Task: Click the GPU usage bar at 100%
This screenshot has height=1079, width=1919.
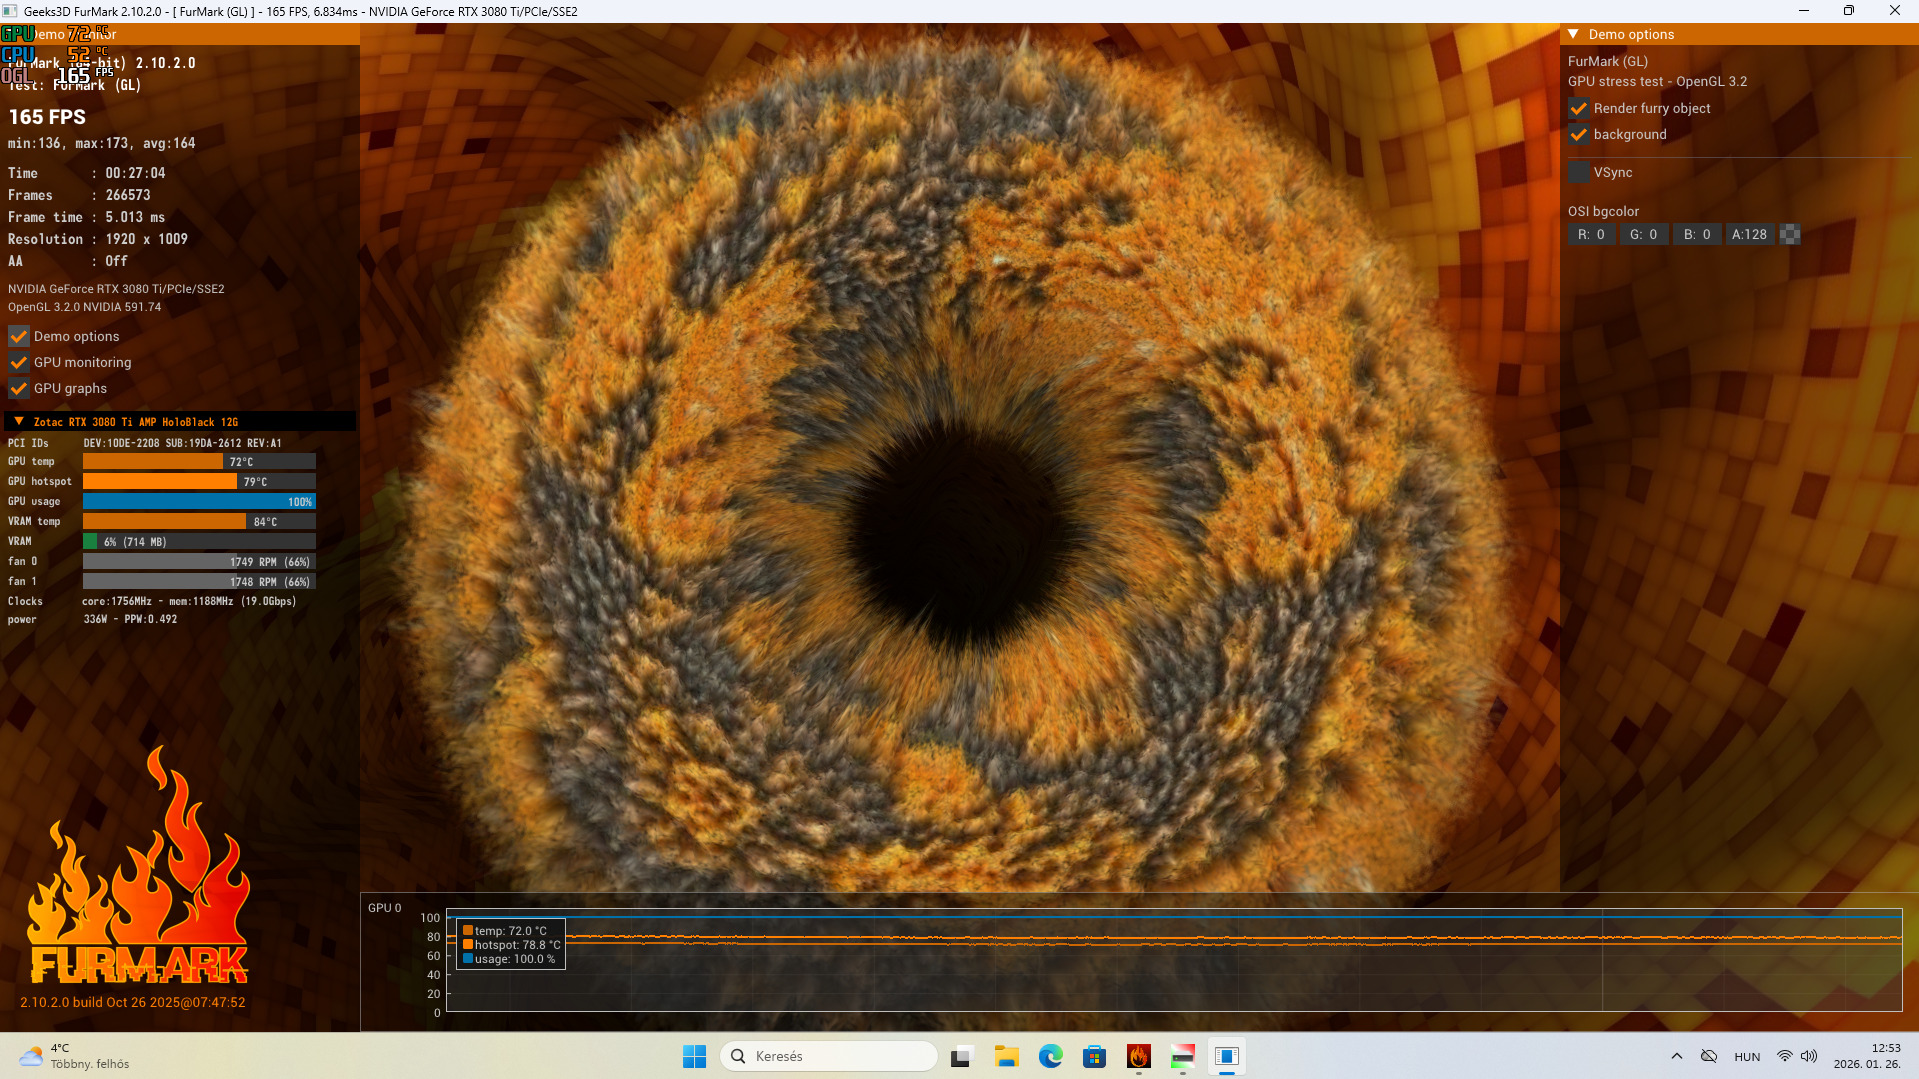Action: (x=199, y=501)
